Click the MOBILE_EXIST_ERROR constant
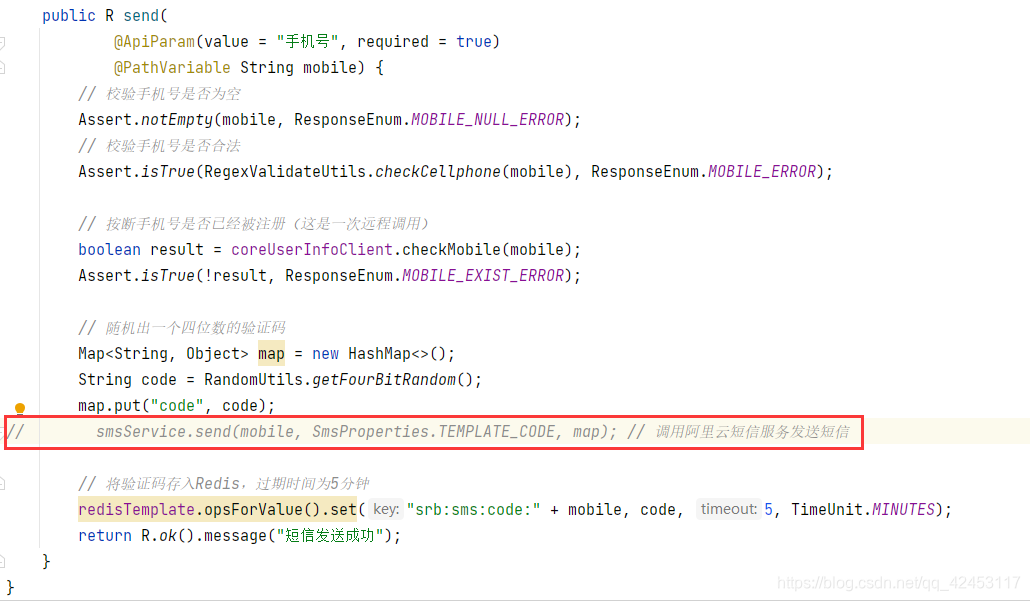This screenshot has height=601, width=1030. [483, 276]
